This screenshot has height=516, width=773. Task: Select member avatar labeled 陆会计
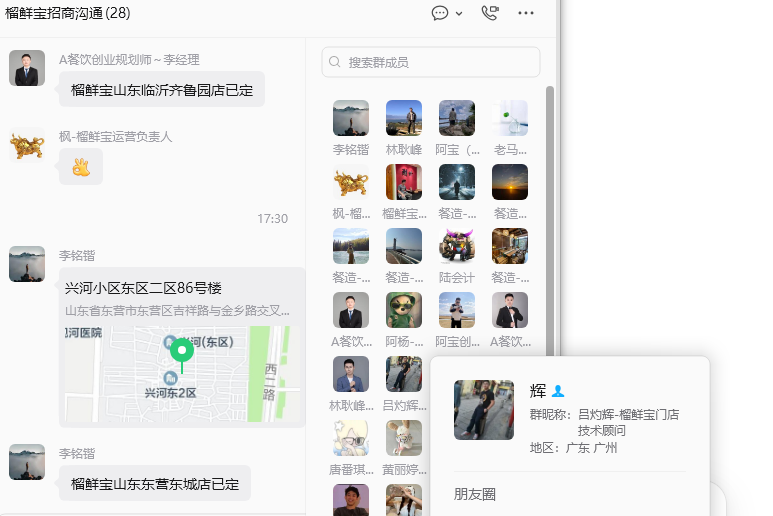(457, 246)
